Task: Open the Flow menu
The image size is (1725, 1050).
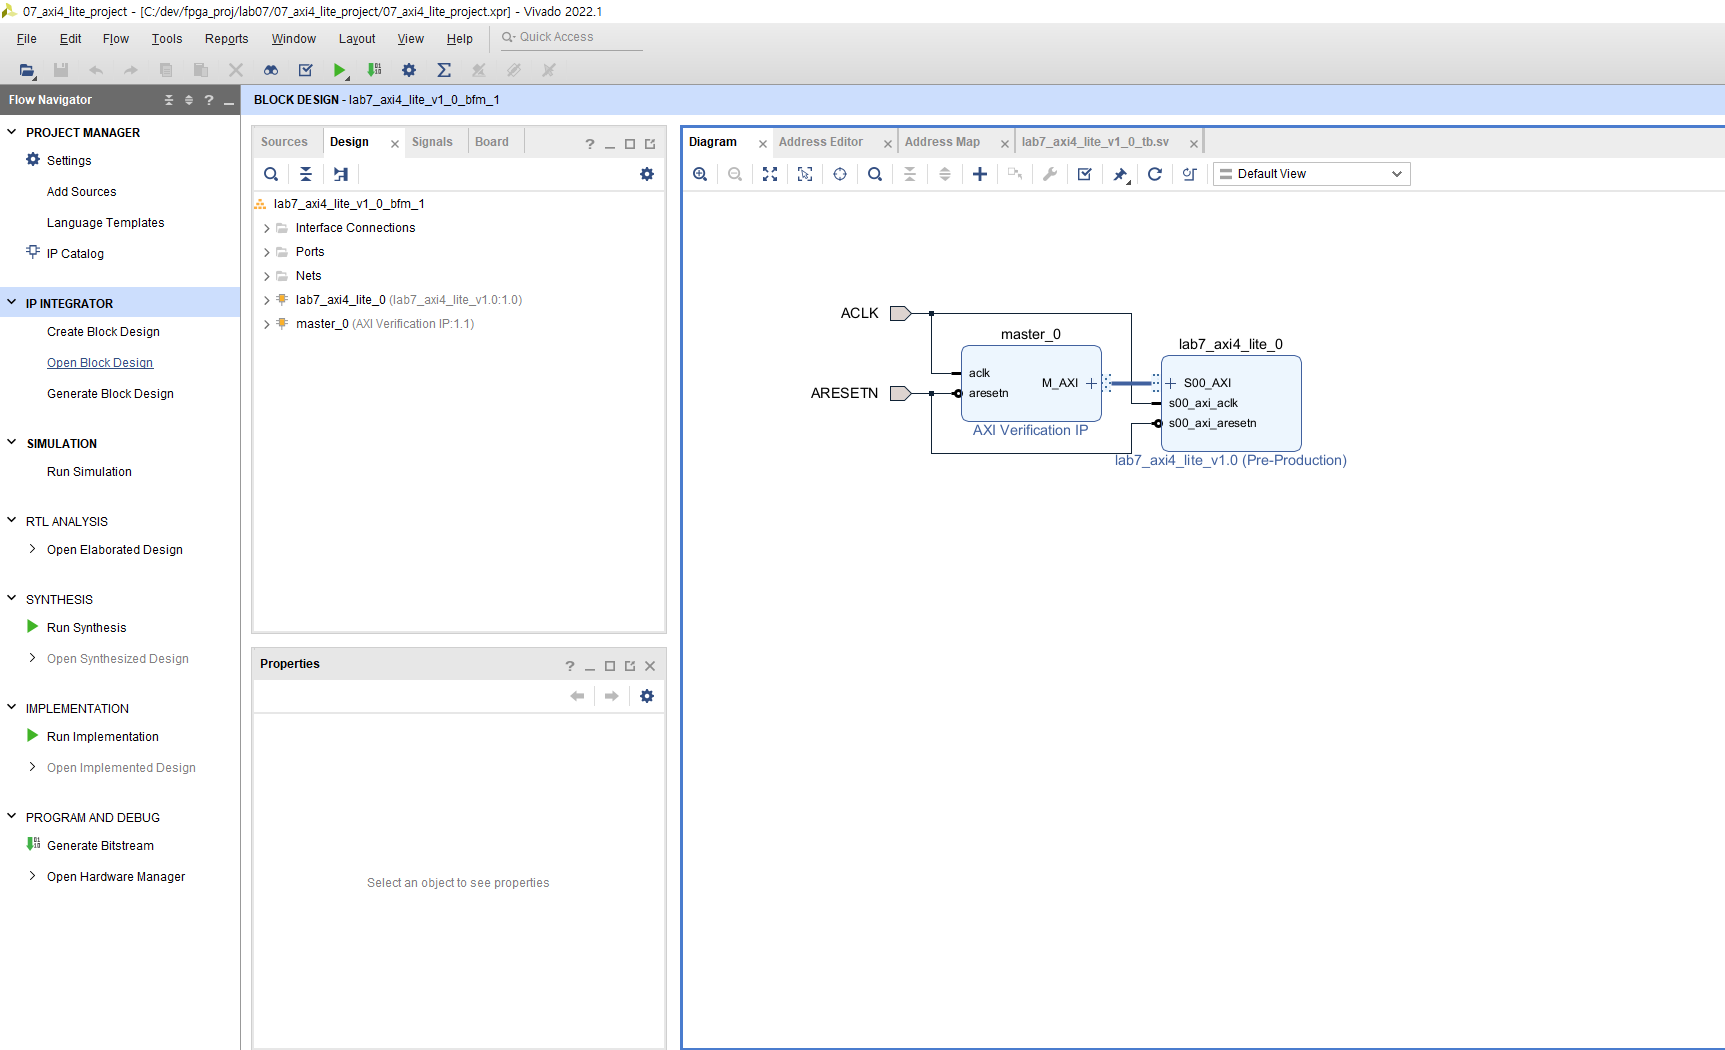Action: (116, 39)
